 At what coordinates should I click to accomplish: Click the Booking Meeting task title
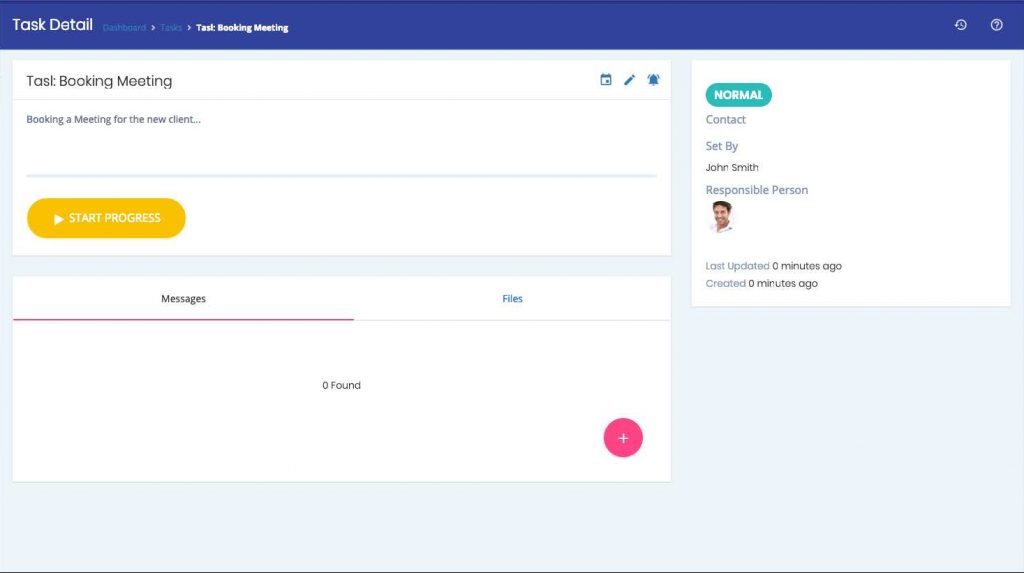pyautogui.click(x=99, y=81)
